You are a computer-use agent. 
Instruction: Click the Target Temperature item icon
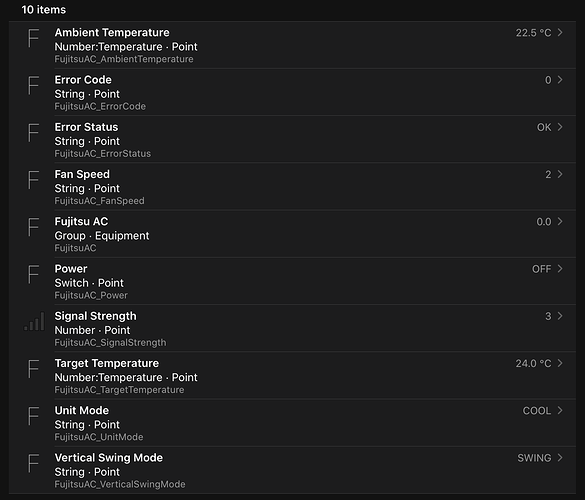pyautogui.click(x=33, y=369)
